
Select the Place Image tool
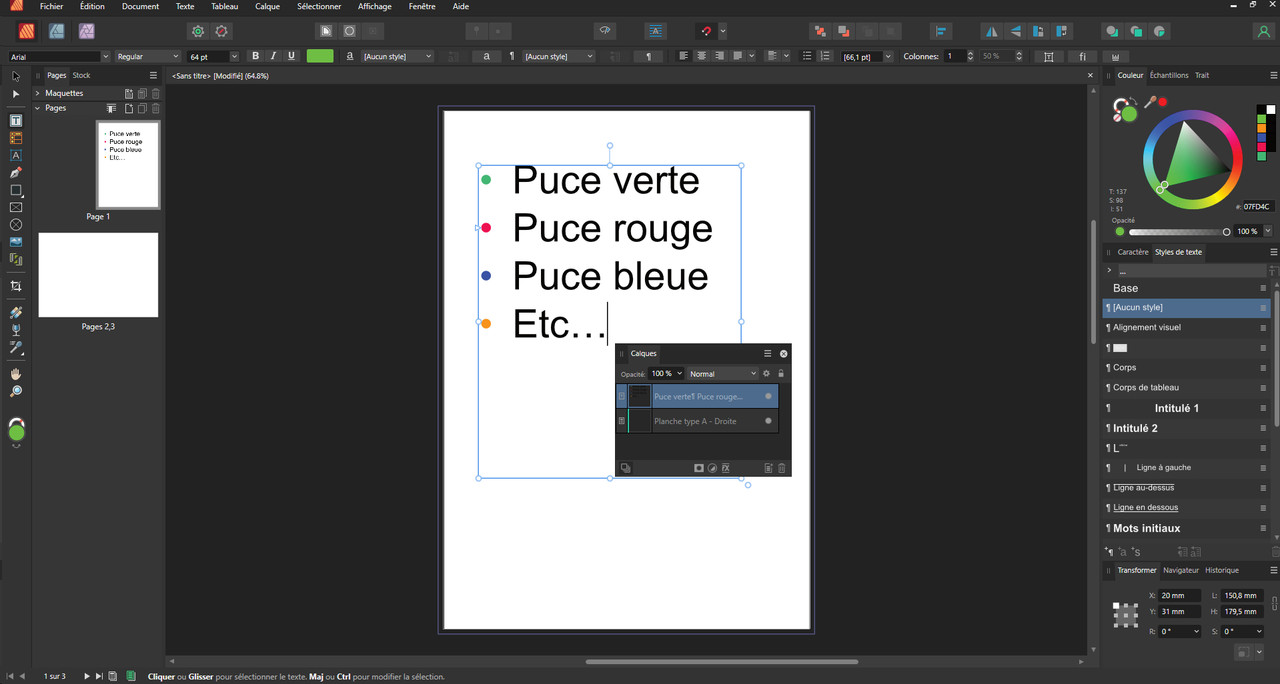pos(16,242)
